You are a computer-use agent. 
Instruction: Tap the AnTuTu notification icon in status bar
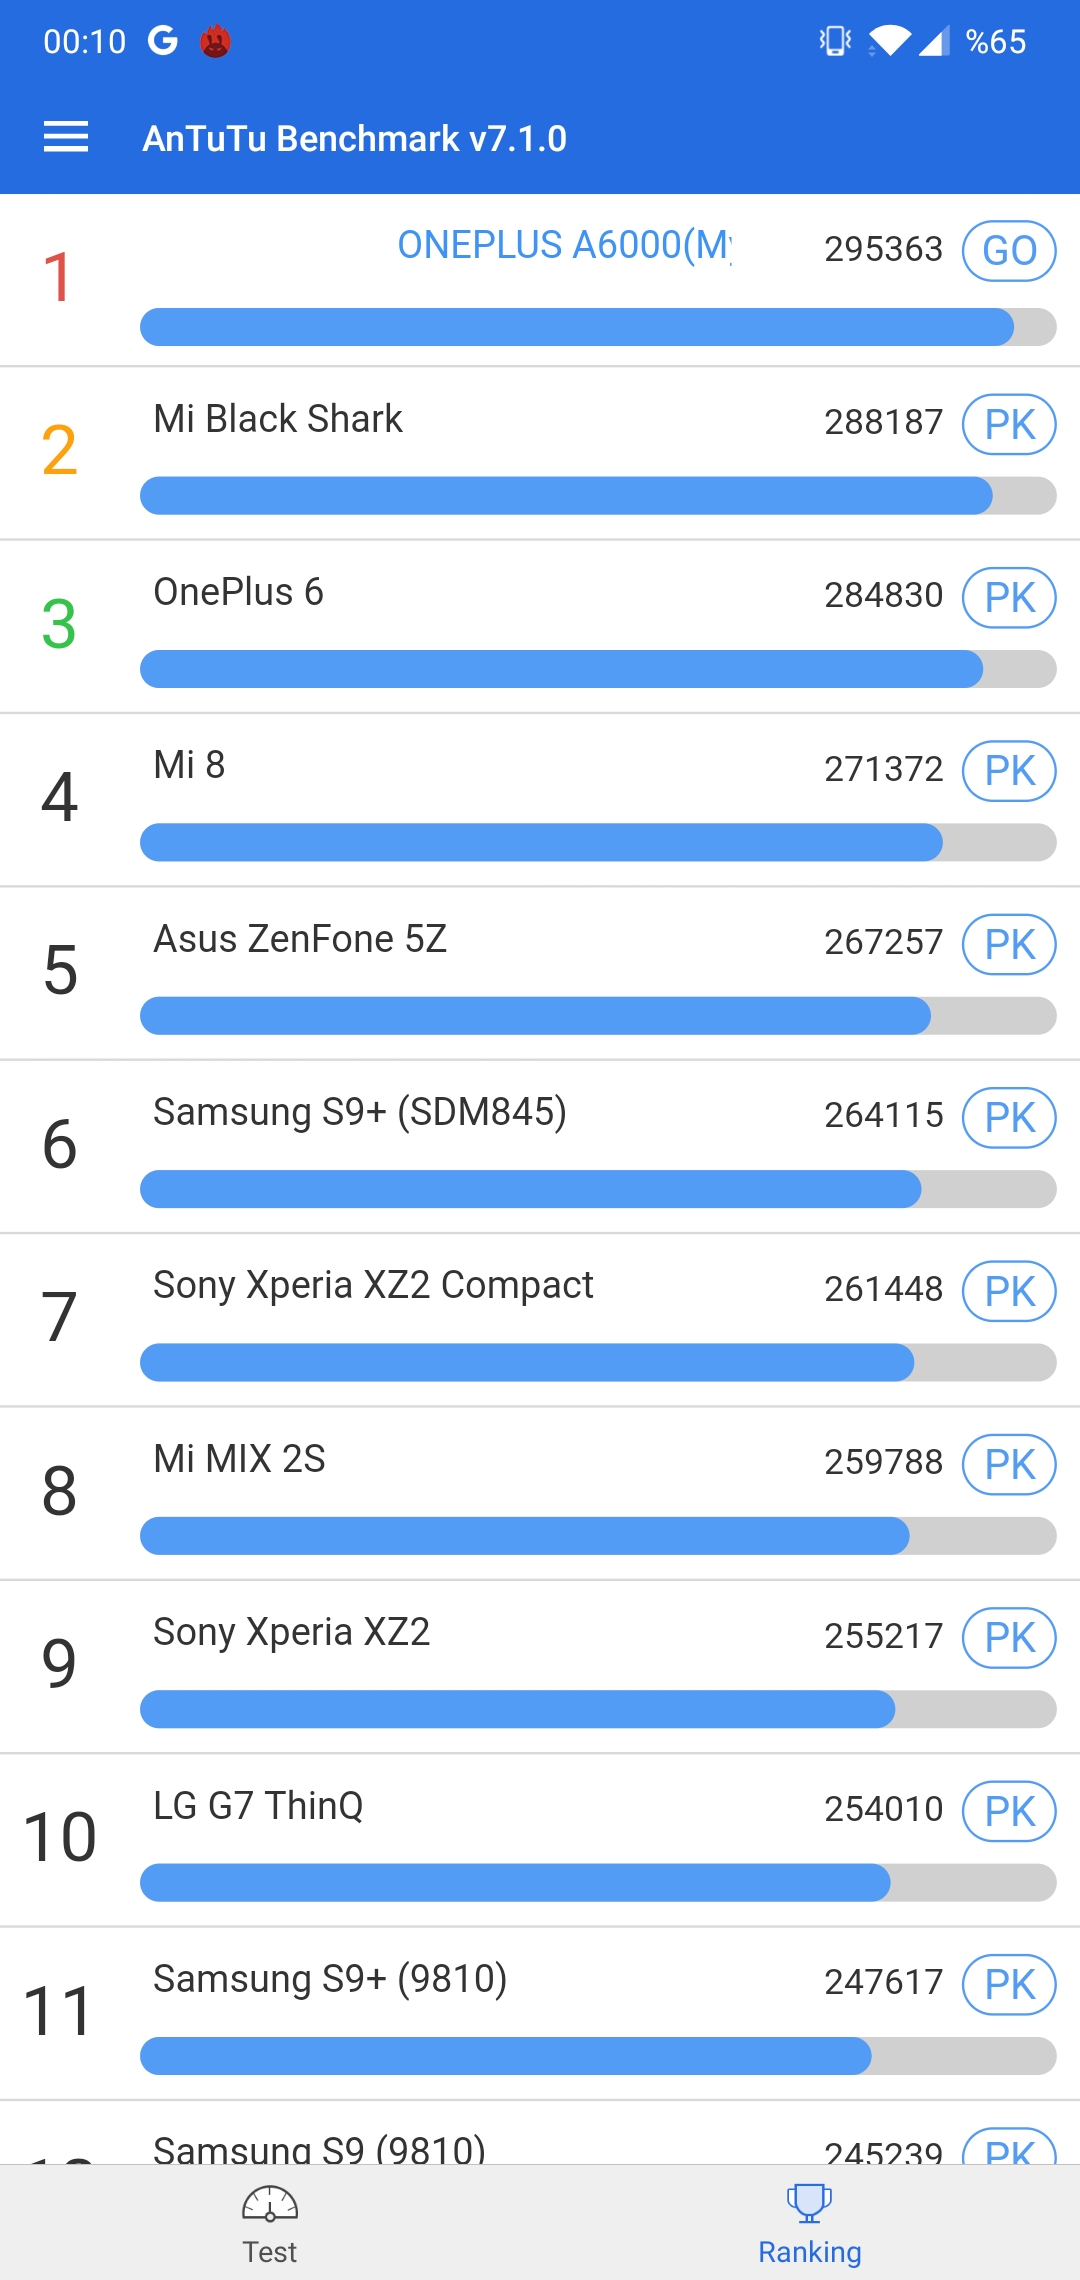[215, 41]
